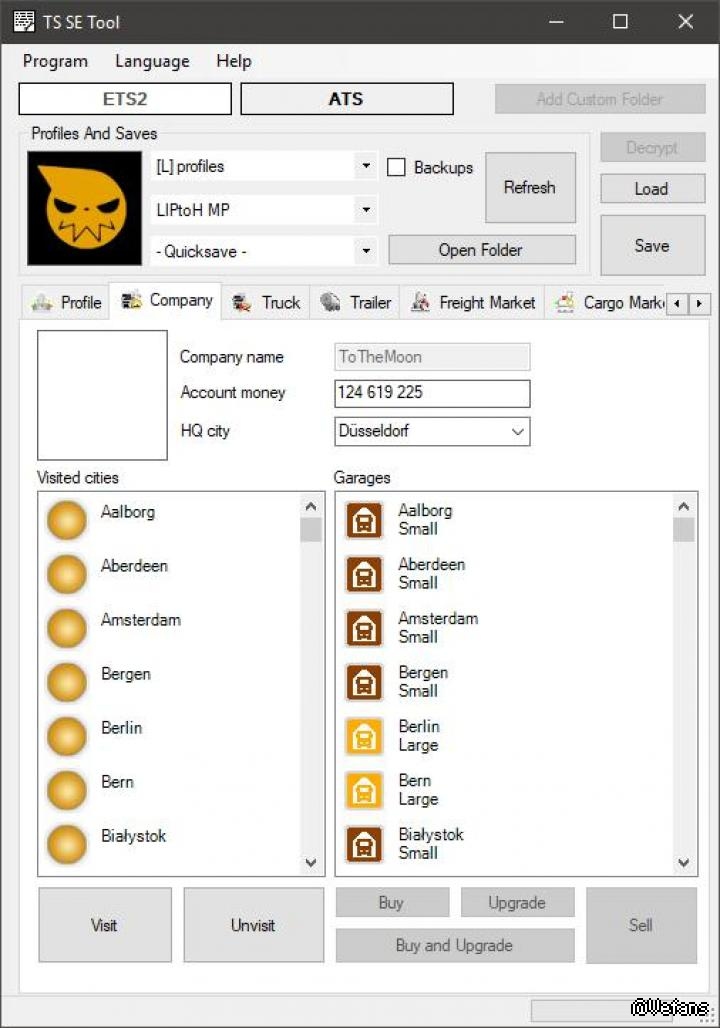This screenshot has width=720, height=1028.
Task: Click the Buy garage button
Action: coord(392,903)
